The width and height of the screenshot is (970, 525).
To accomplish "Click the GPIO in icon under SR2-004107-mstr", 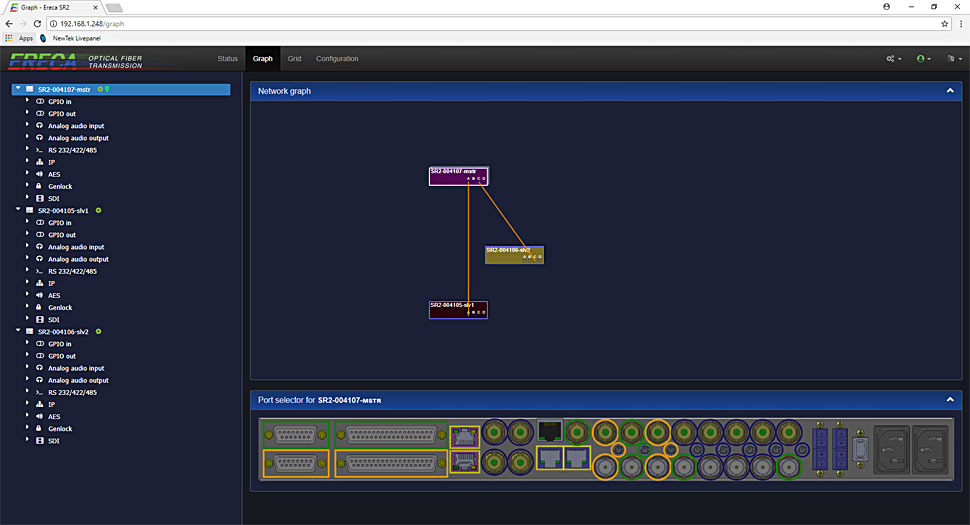I will pyautogui.click(x=39, y=102).
